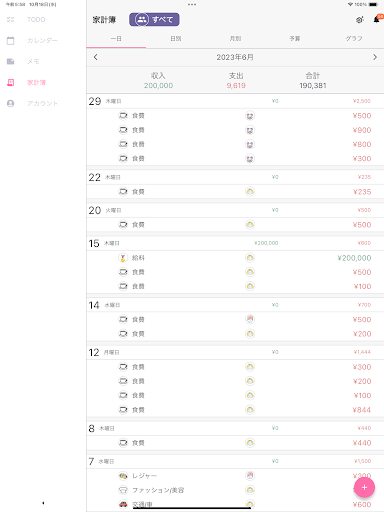Switch to the 月別 tab

(235, 39)
